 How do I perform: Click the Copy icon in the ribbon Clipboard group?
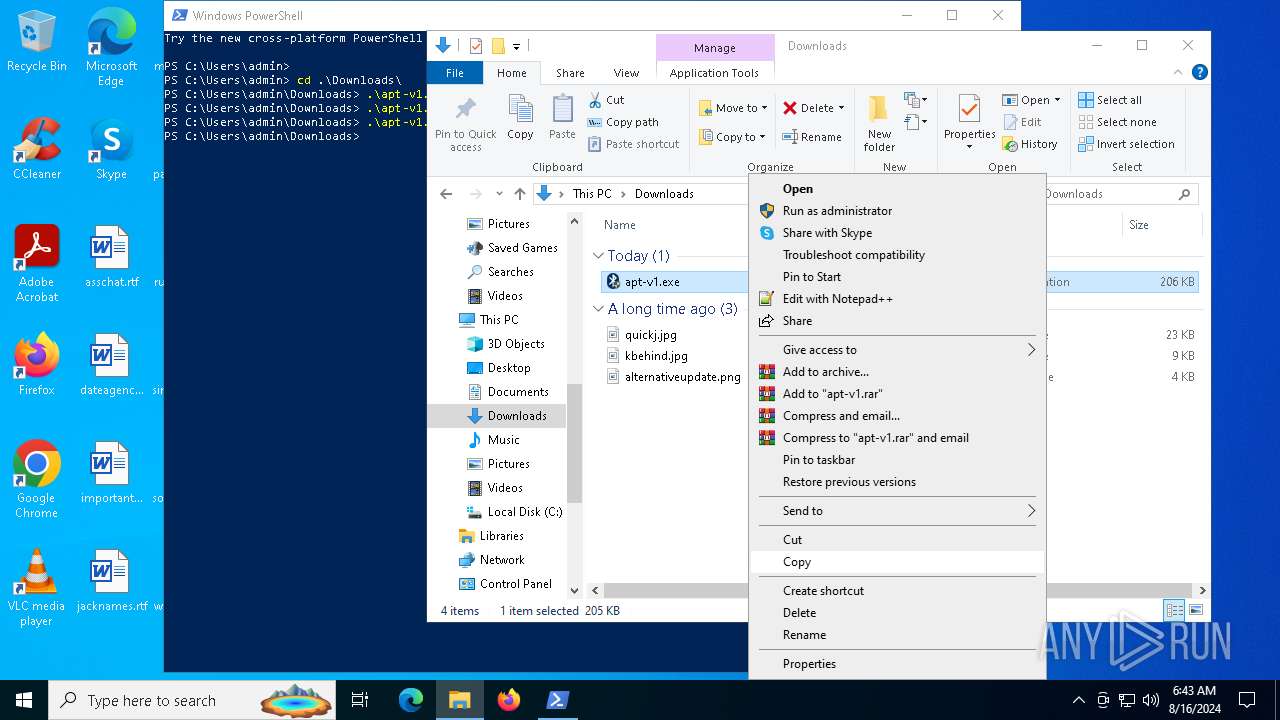click(520, 110)
